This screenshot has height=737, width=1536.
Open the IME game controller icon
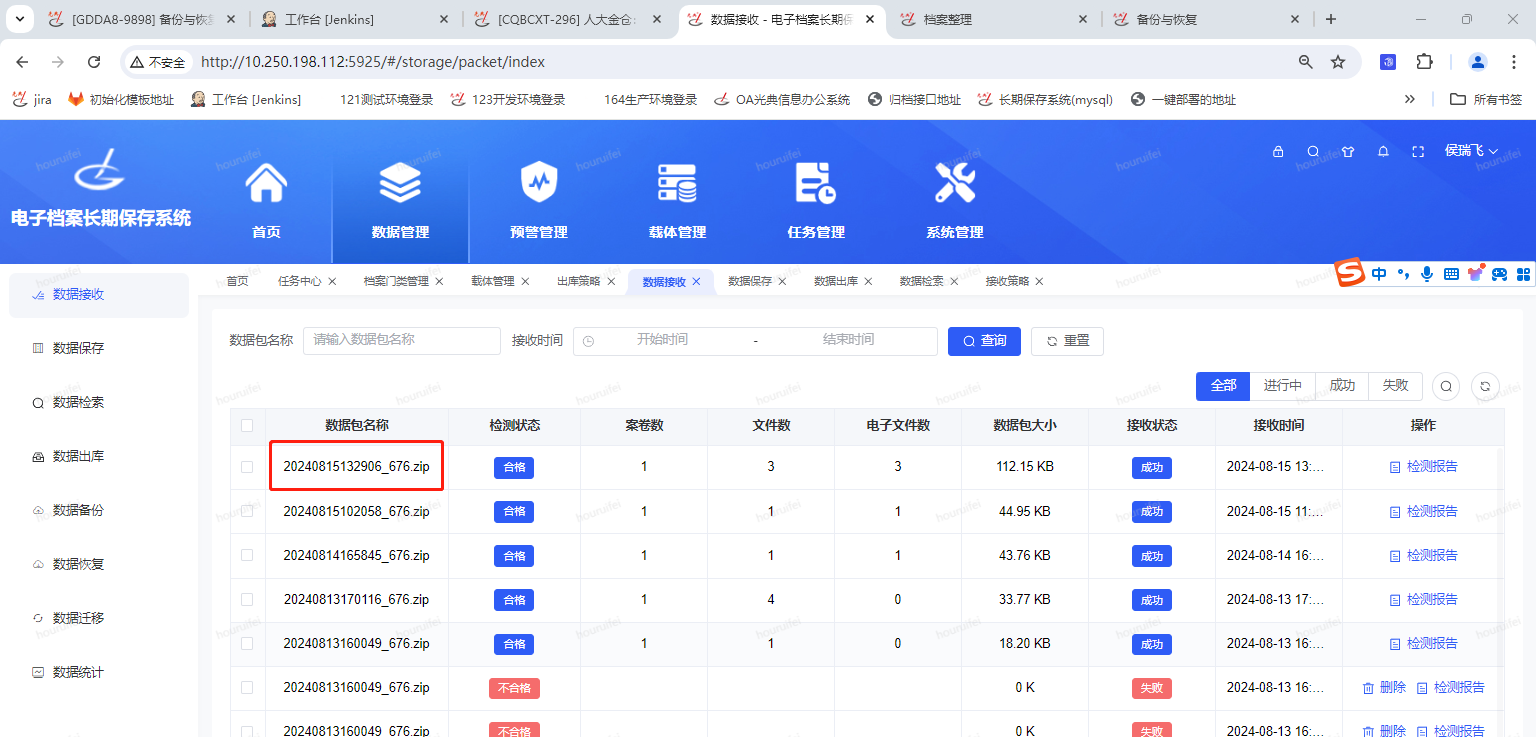click(x=1499, y=273)
